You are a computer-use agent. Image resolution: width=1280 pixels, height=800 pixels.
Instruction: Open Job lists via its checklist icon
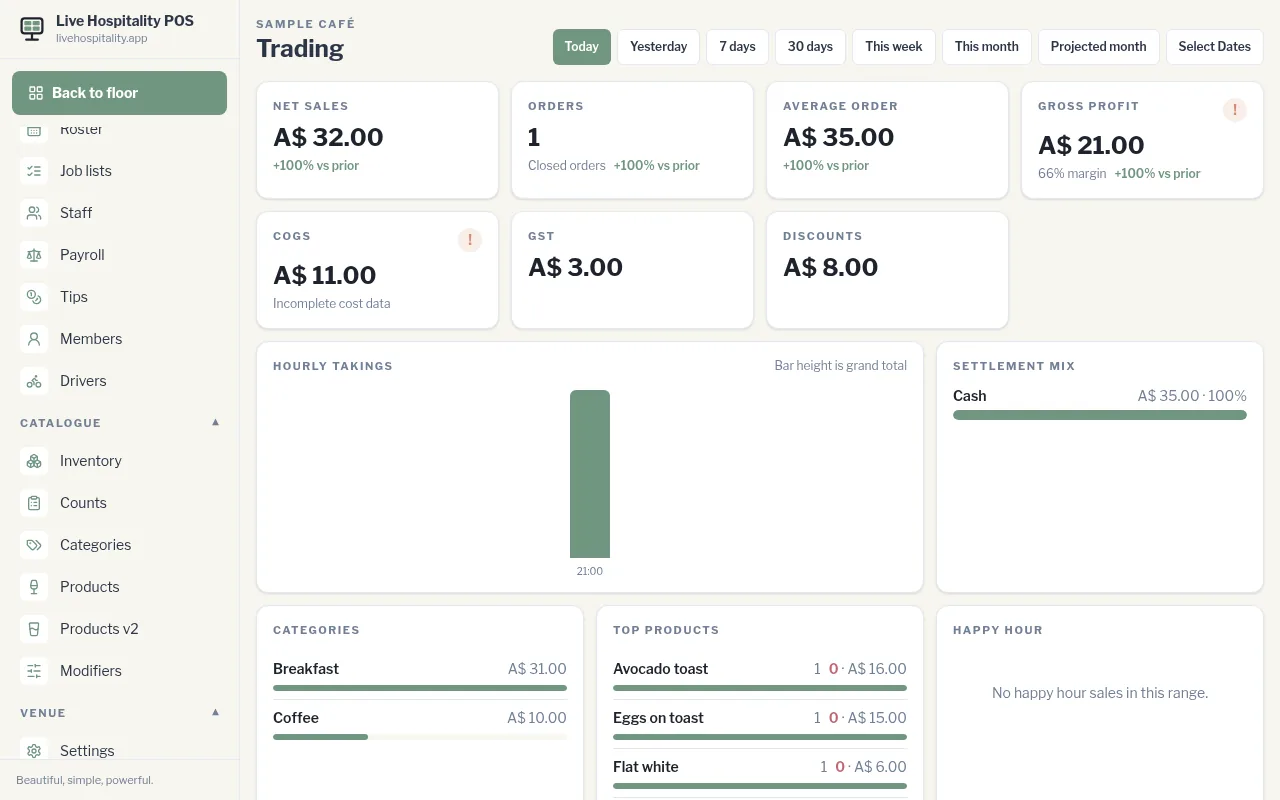tap(34, 171)
